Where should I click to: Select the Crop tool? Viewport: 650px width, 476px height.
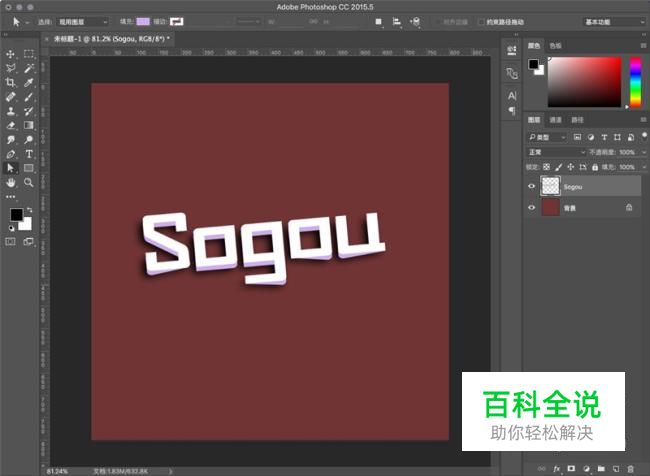(10, 83)
